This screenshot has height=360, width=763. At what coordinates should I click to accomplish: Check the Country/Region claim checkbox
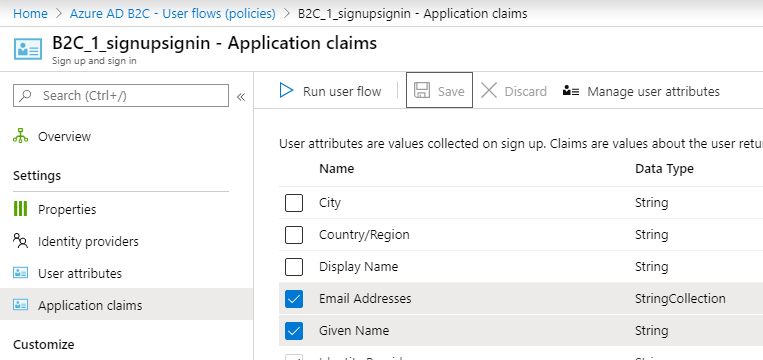tap(294, 235)
